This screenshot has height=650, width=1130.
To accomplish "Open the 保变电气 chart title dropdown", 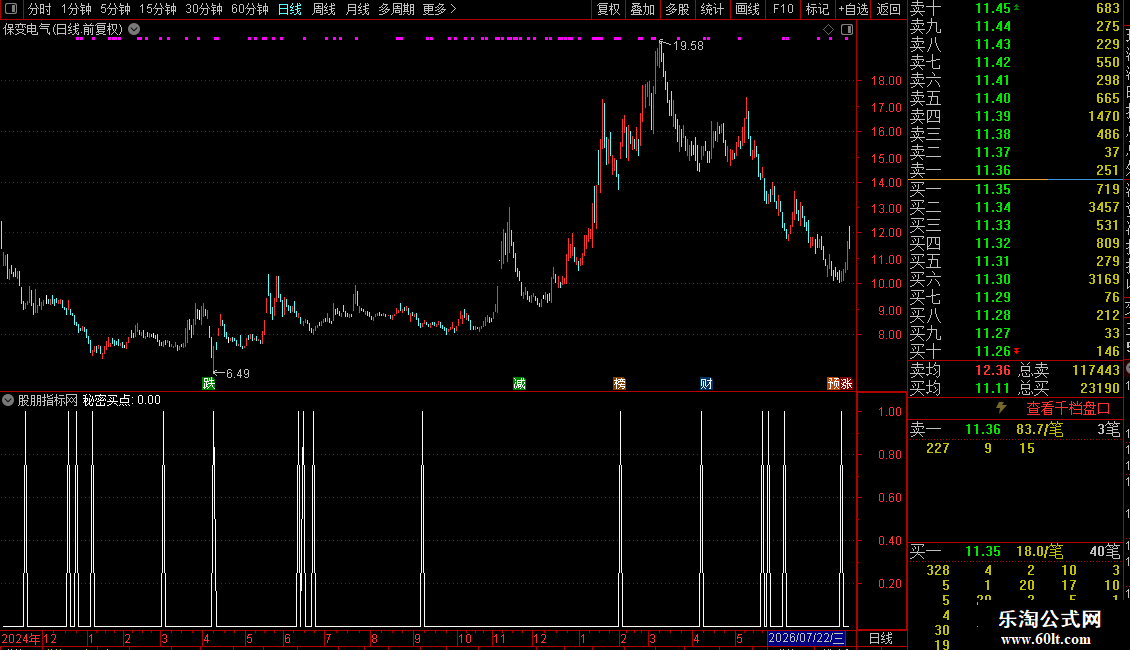I will [134, 29].
